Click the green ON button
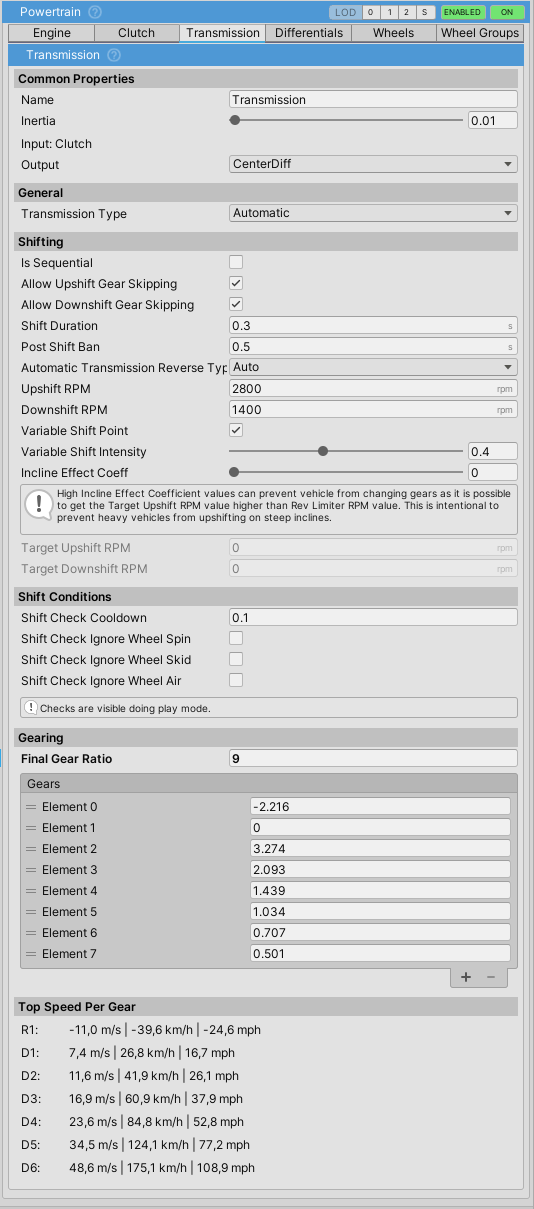The height and width of the screenshot is (1209, 534). pyautogui.click(x=508, y=13)
